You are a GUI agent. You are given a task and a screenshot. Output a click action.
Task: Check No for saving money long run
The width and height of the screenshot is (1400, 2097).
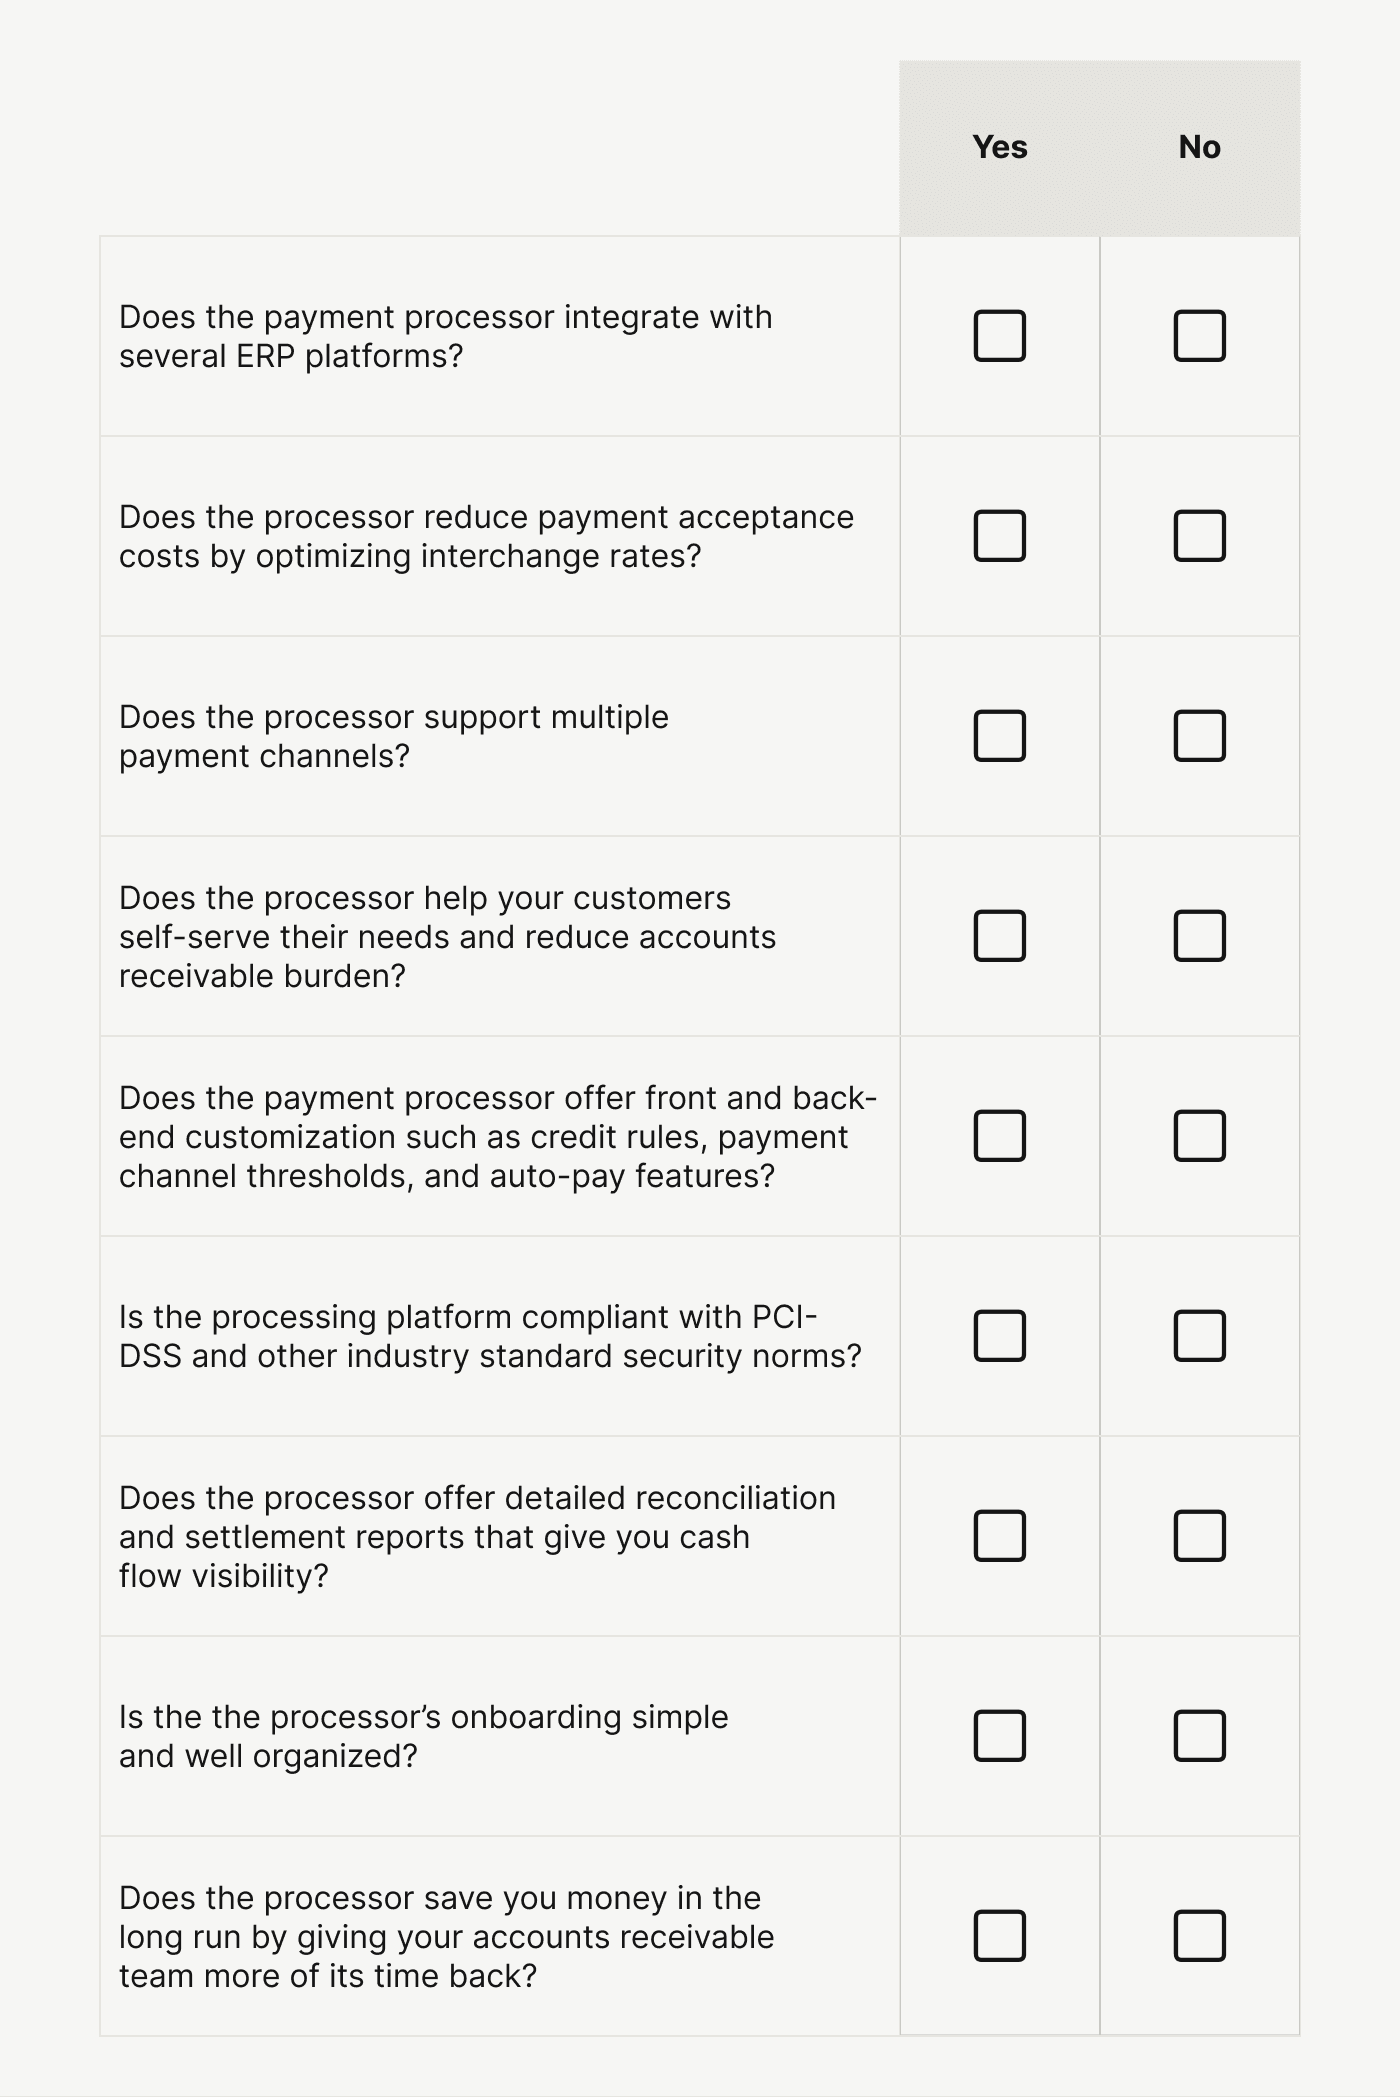(x=1199, y=1936)
